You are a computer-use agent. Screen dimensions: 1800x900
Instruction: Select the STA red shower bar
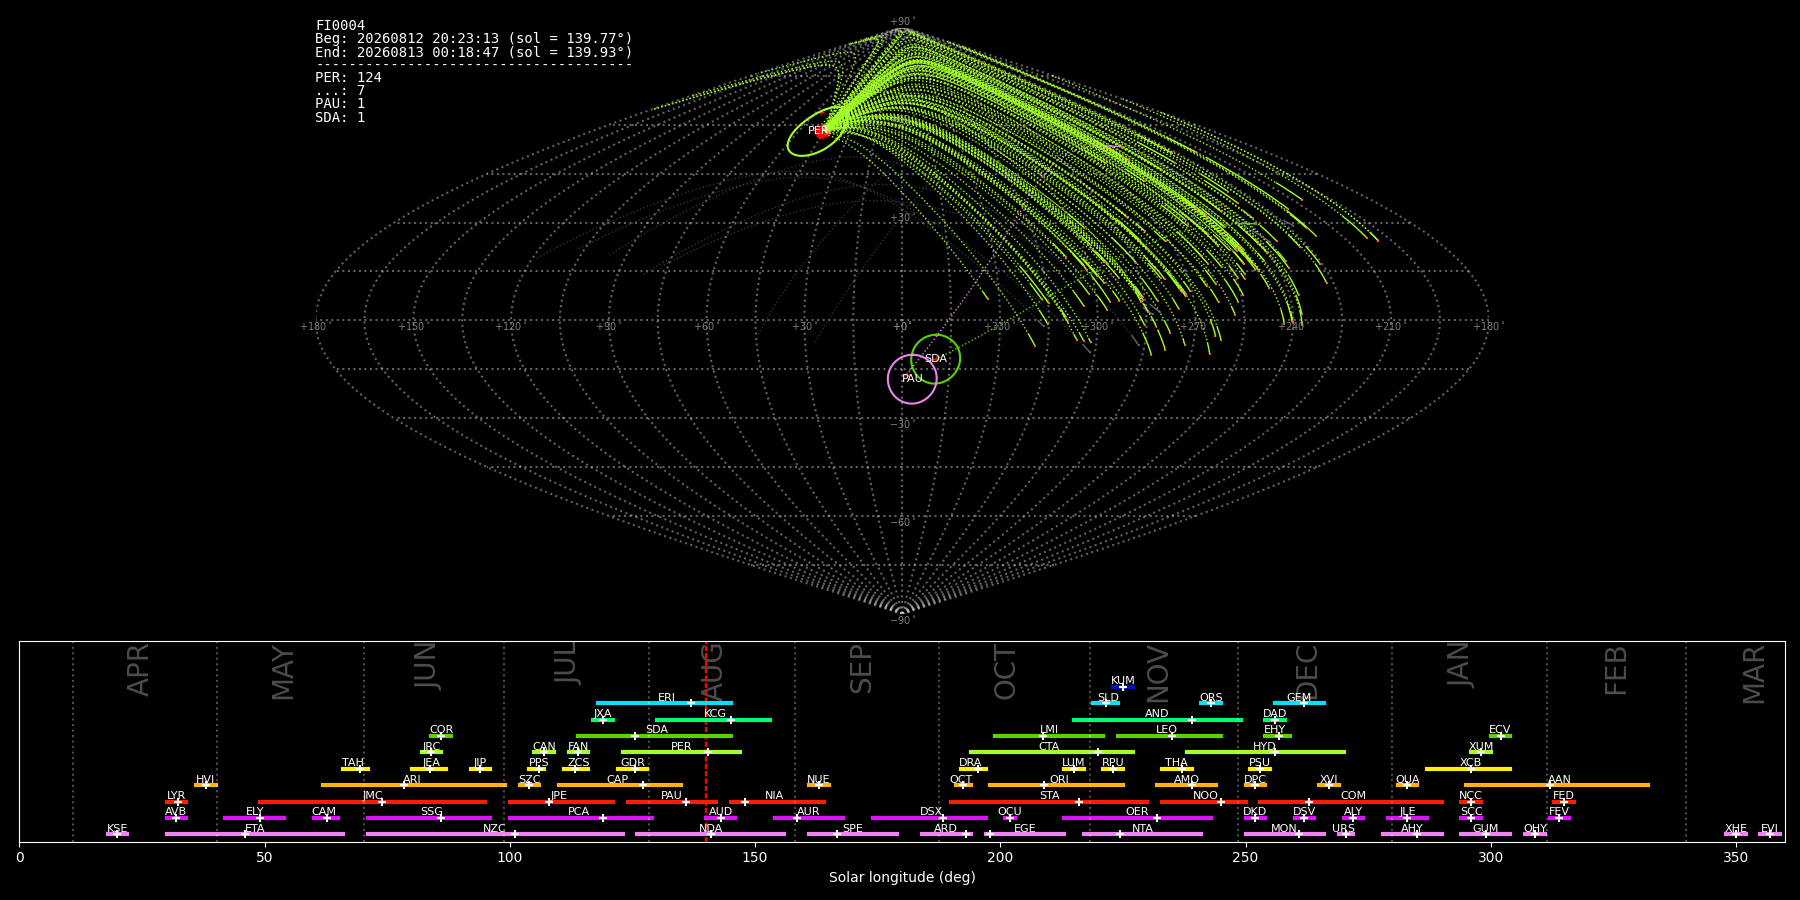point(1049,801)
